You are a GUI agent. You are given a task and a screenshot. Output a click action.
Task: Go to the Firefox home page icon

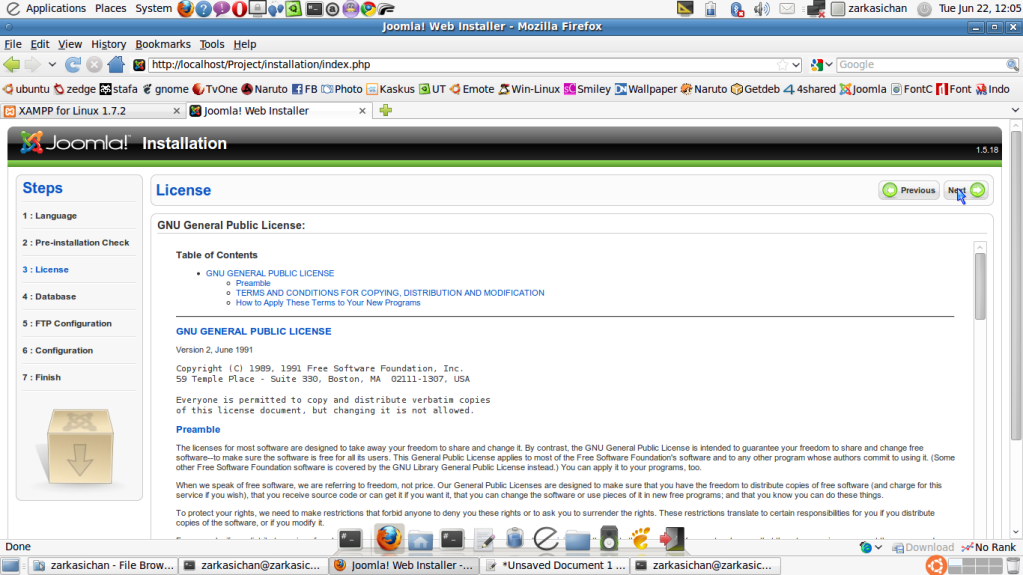(x=116, y=65)
